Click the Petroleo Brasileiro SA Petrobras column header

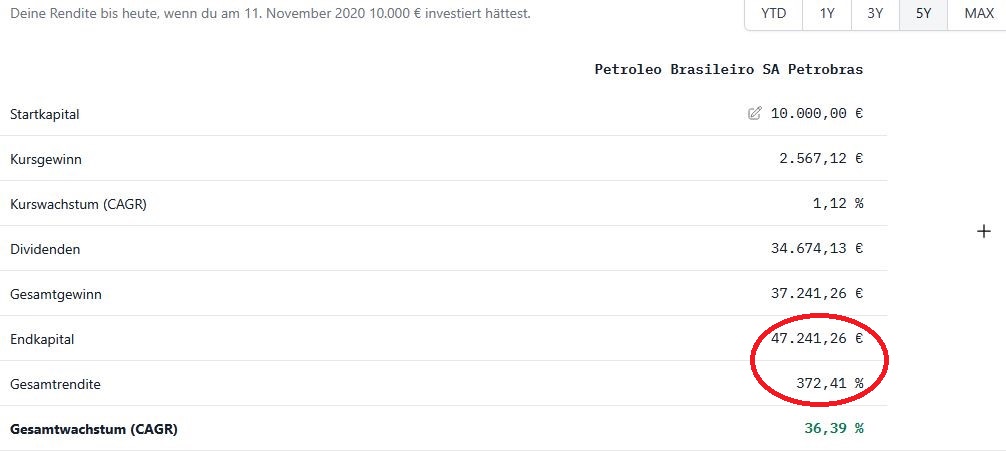[728, 69]
